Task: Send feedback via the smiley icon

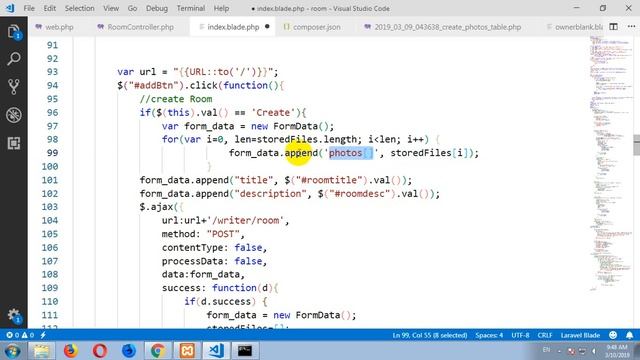Action: pyautogui.click(x=613, y=335)
